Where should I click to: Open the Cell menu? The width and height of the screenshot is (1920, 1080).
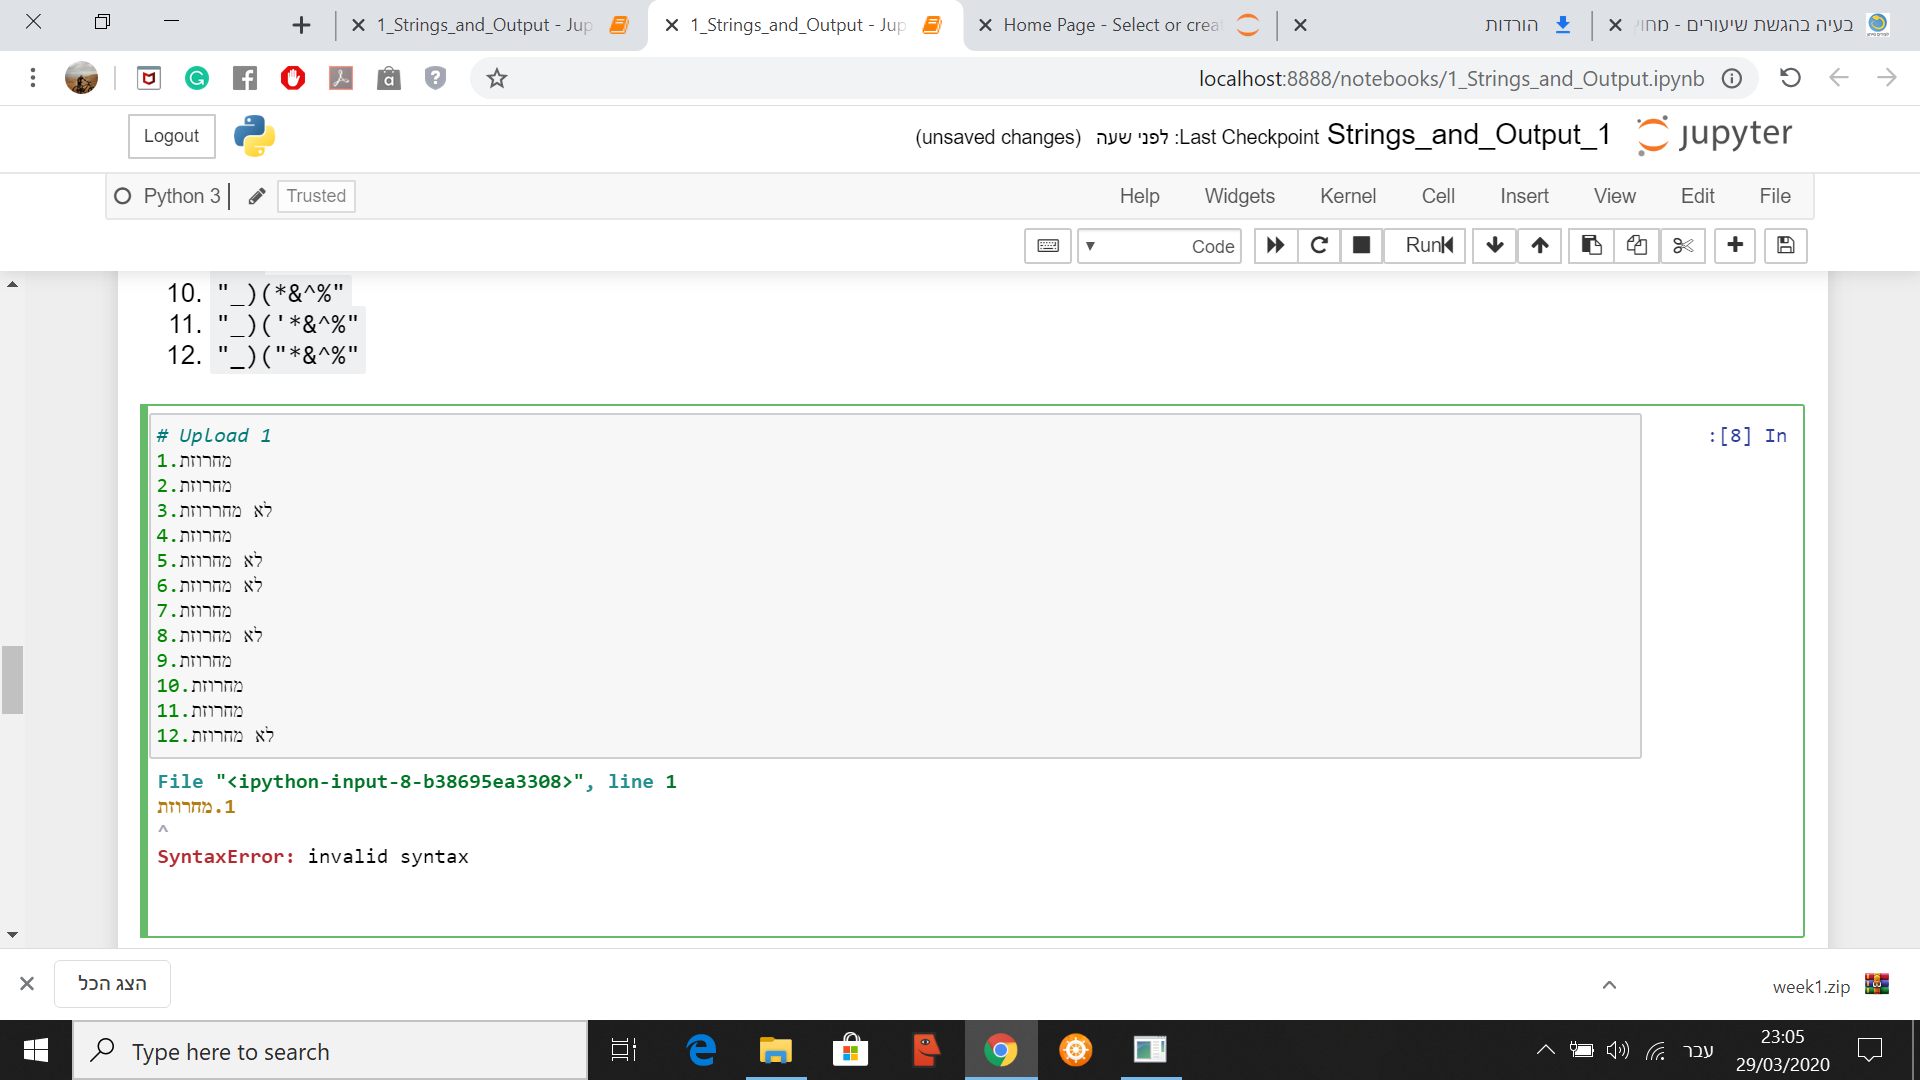point(1437,196)
